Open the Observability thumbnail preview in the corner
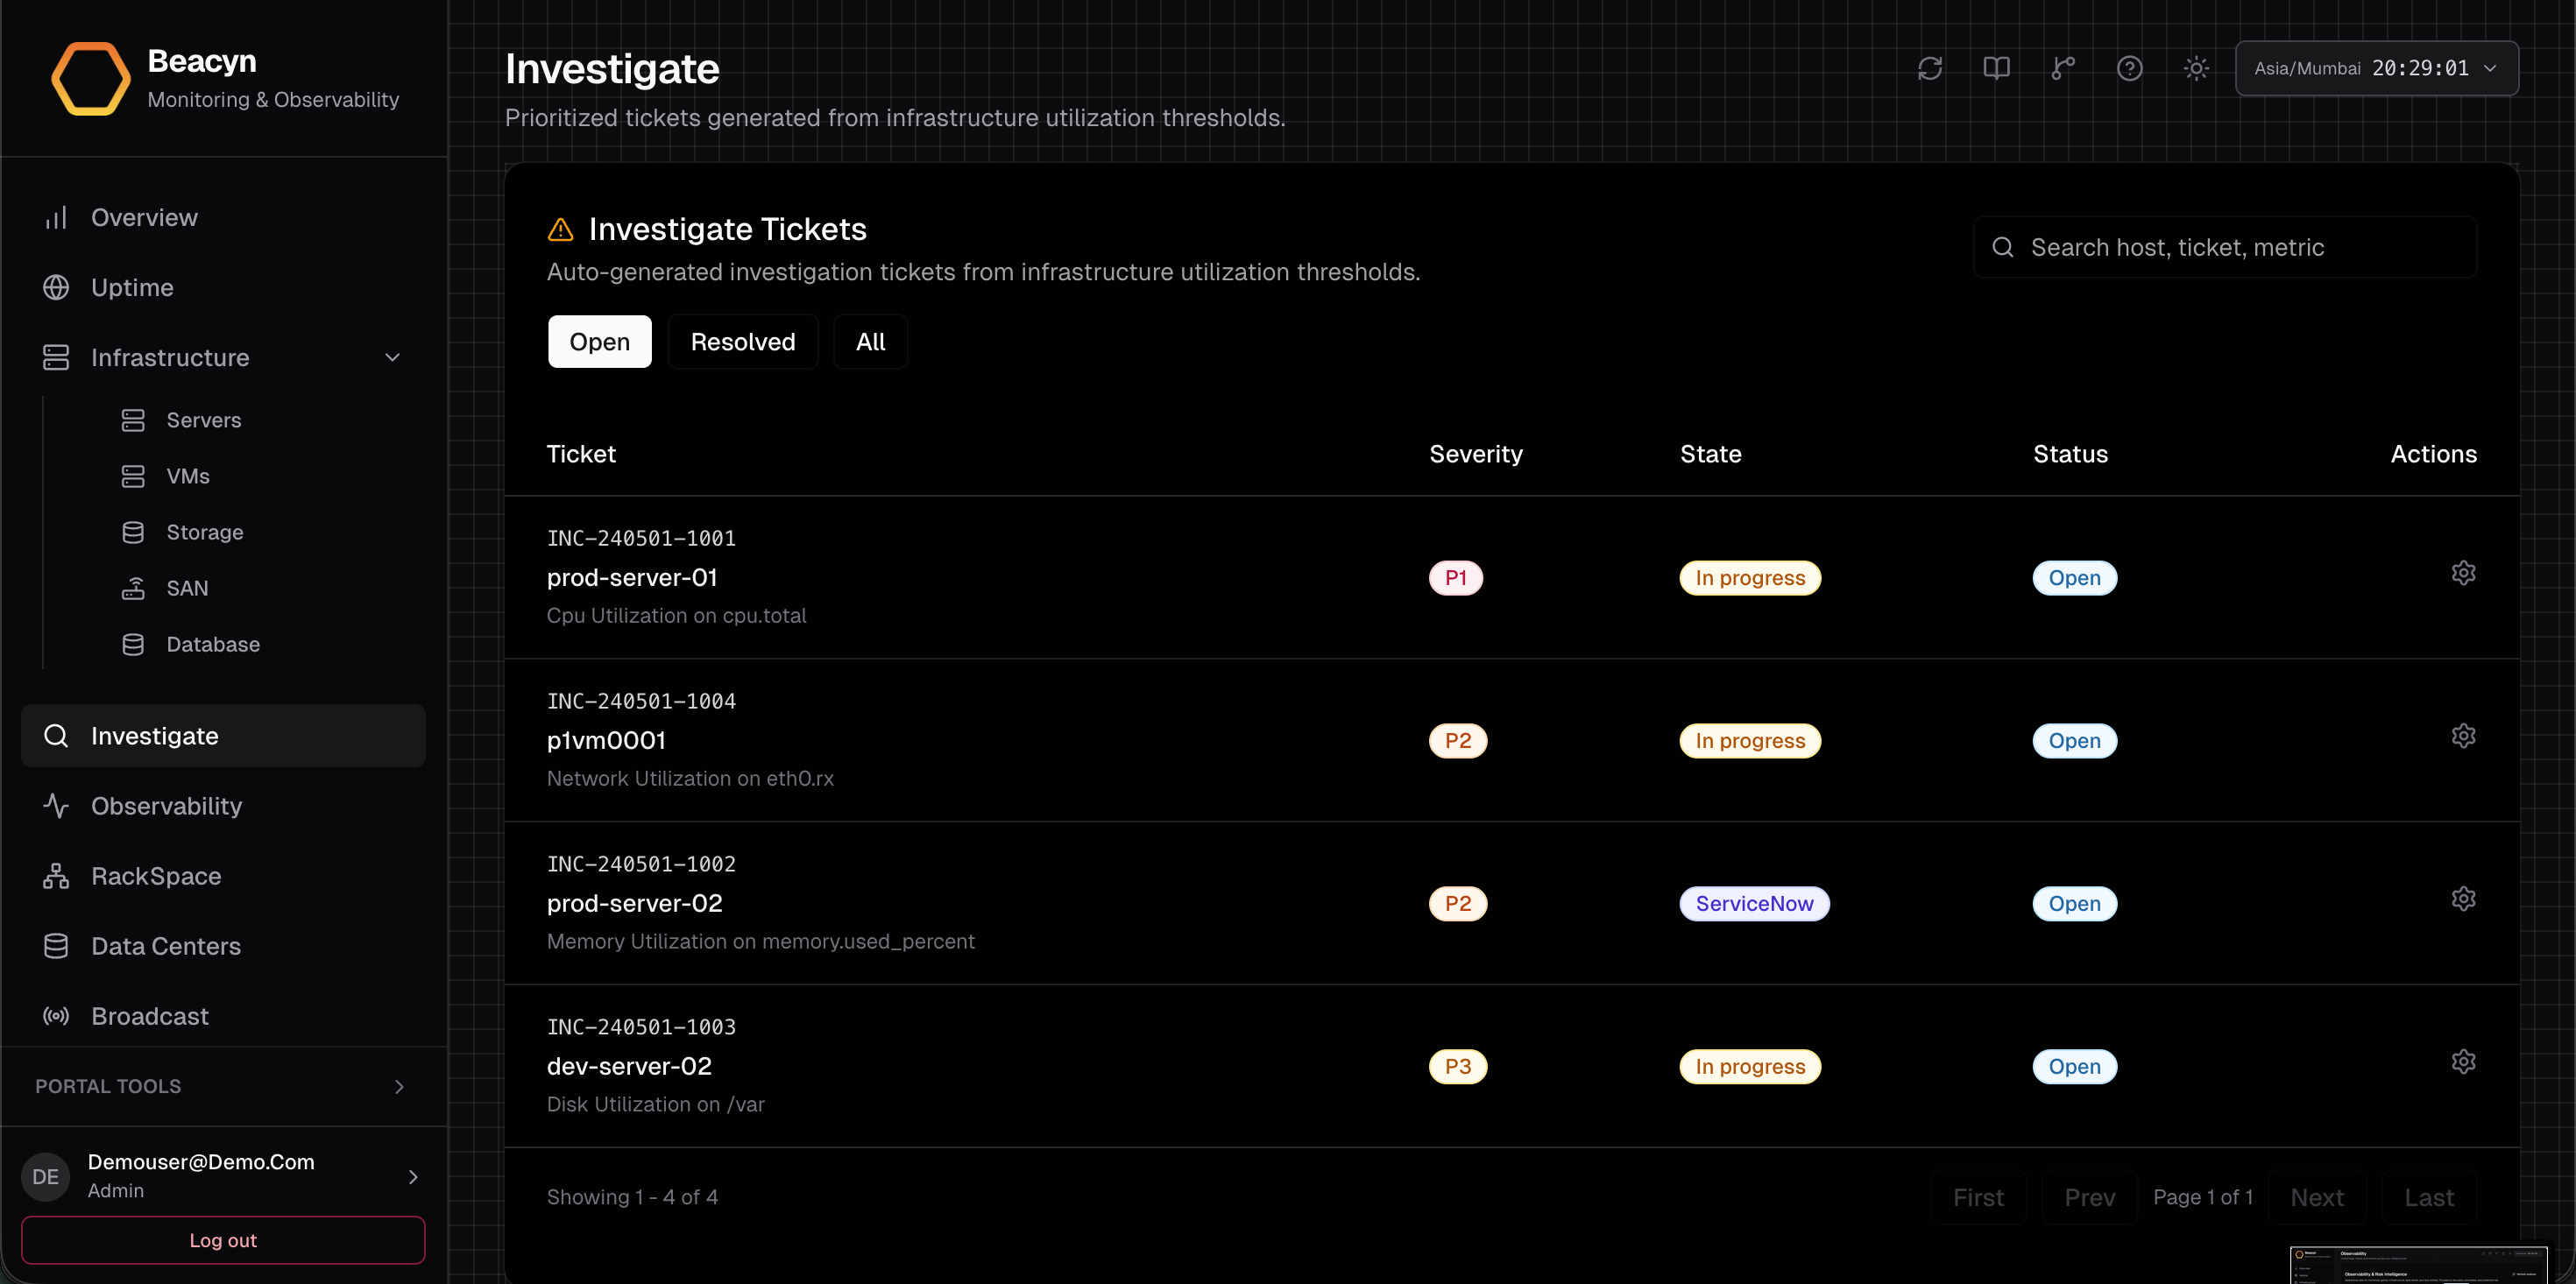 (x=2418, y=1265)
